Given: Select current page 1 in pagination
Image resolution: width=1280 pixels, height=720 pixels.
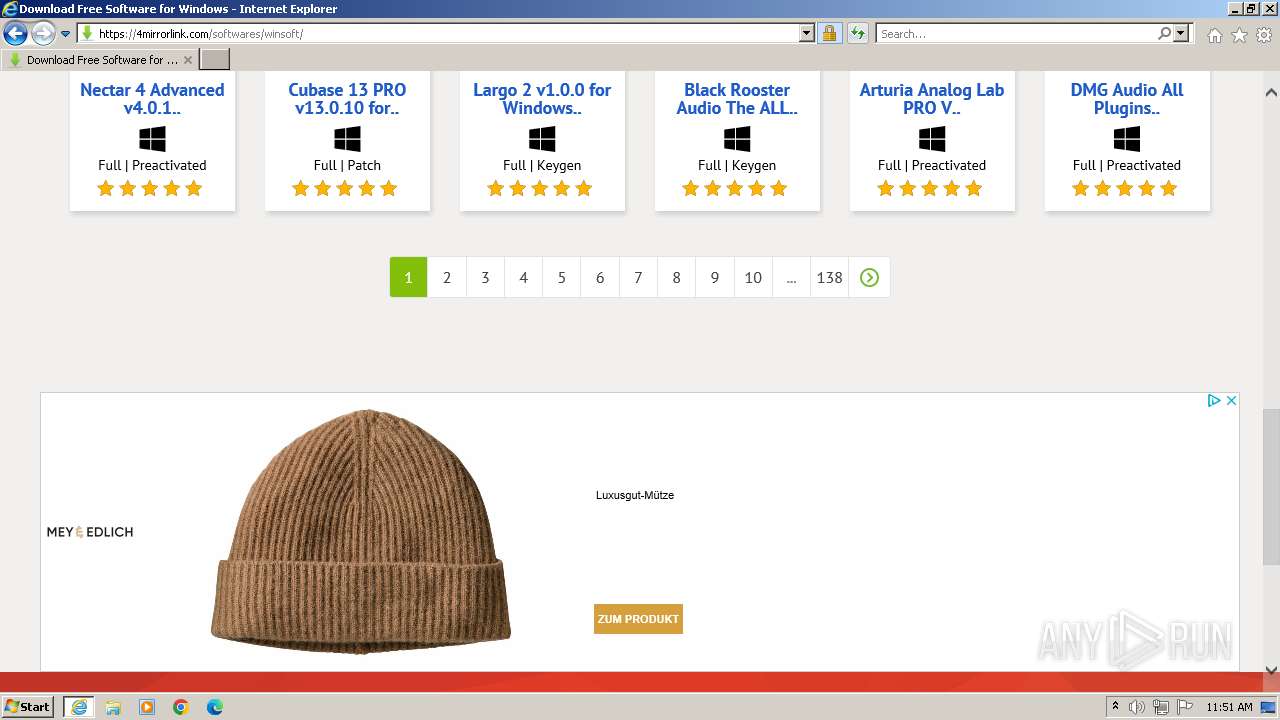Looking at the screenshot, I should click(408, 277).
